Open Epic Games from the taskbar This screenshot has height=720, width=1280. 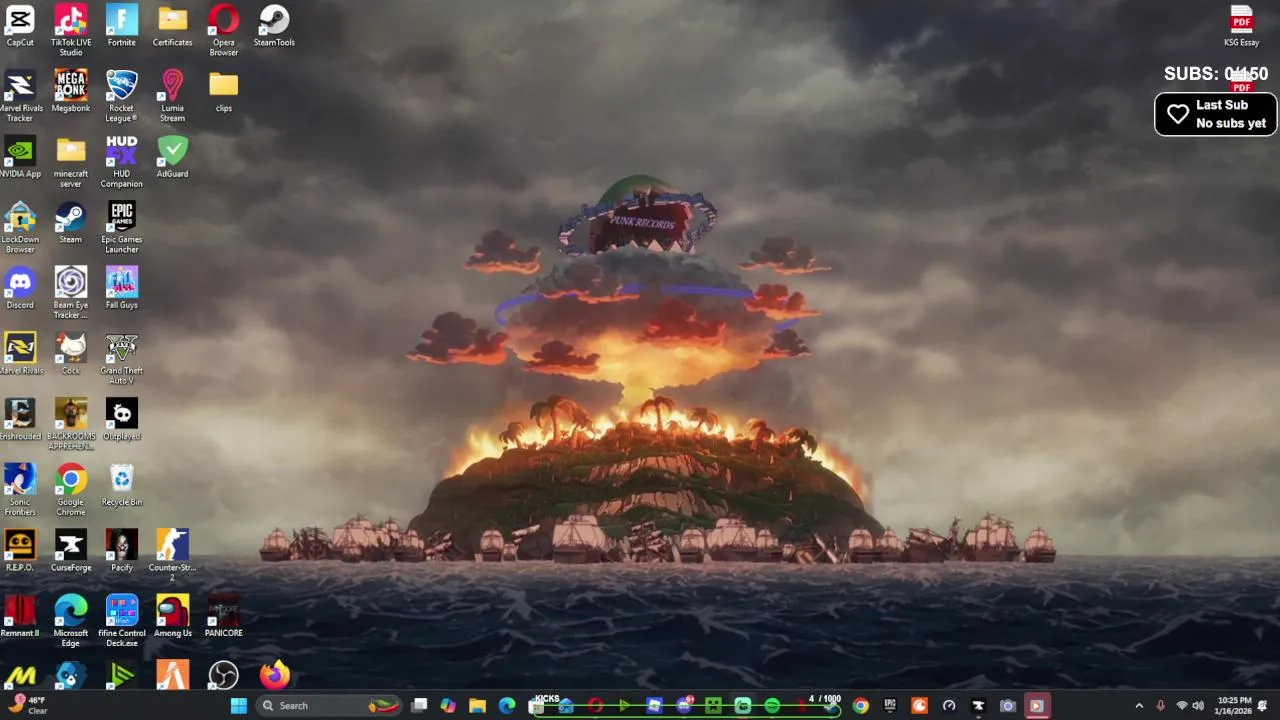coord(890,706)
